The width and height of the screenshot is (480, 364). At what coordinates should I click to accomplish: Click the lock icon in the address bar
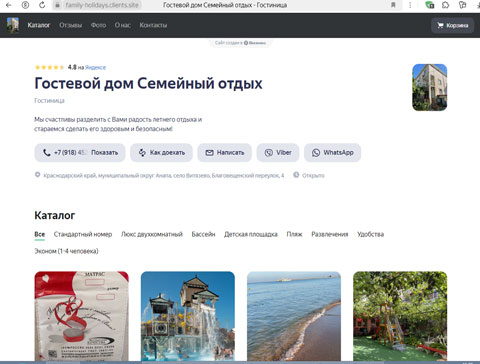(x=58, y=5)
